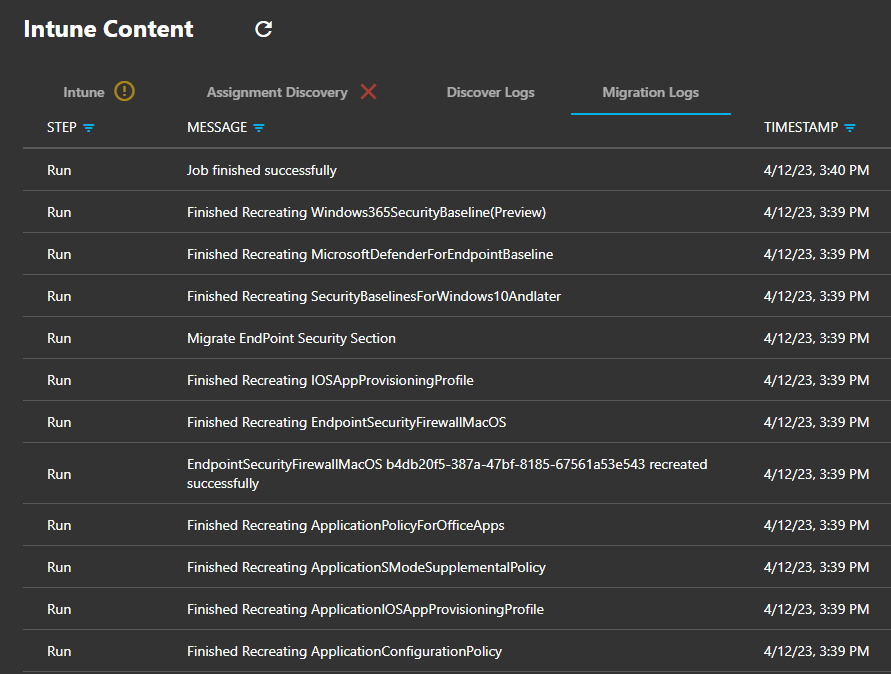Select the ApplicationConfigurationPolicy log message
Viewport: 891px width, 674px height.
coord(344,652)
